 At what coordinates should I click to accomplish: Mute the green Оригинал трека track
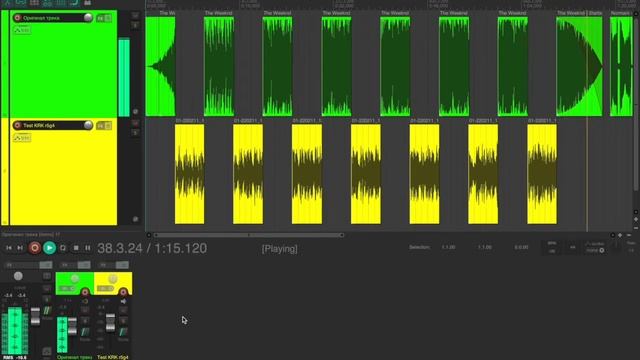(x=136, y=15)
